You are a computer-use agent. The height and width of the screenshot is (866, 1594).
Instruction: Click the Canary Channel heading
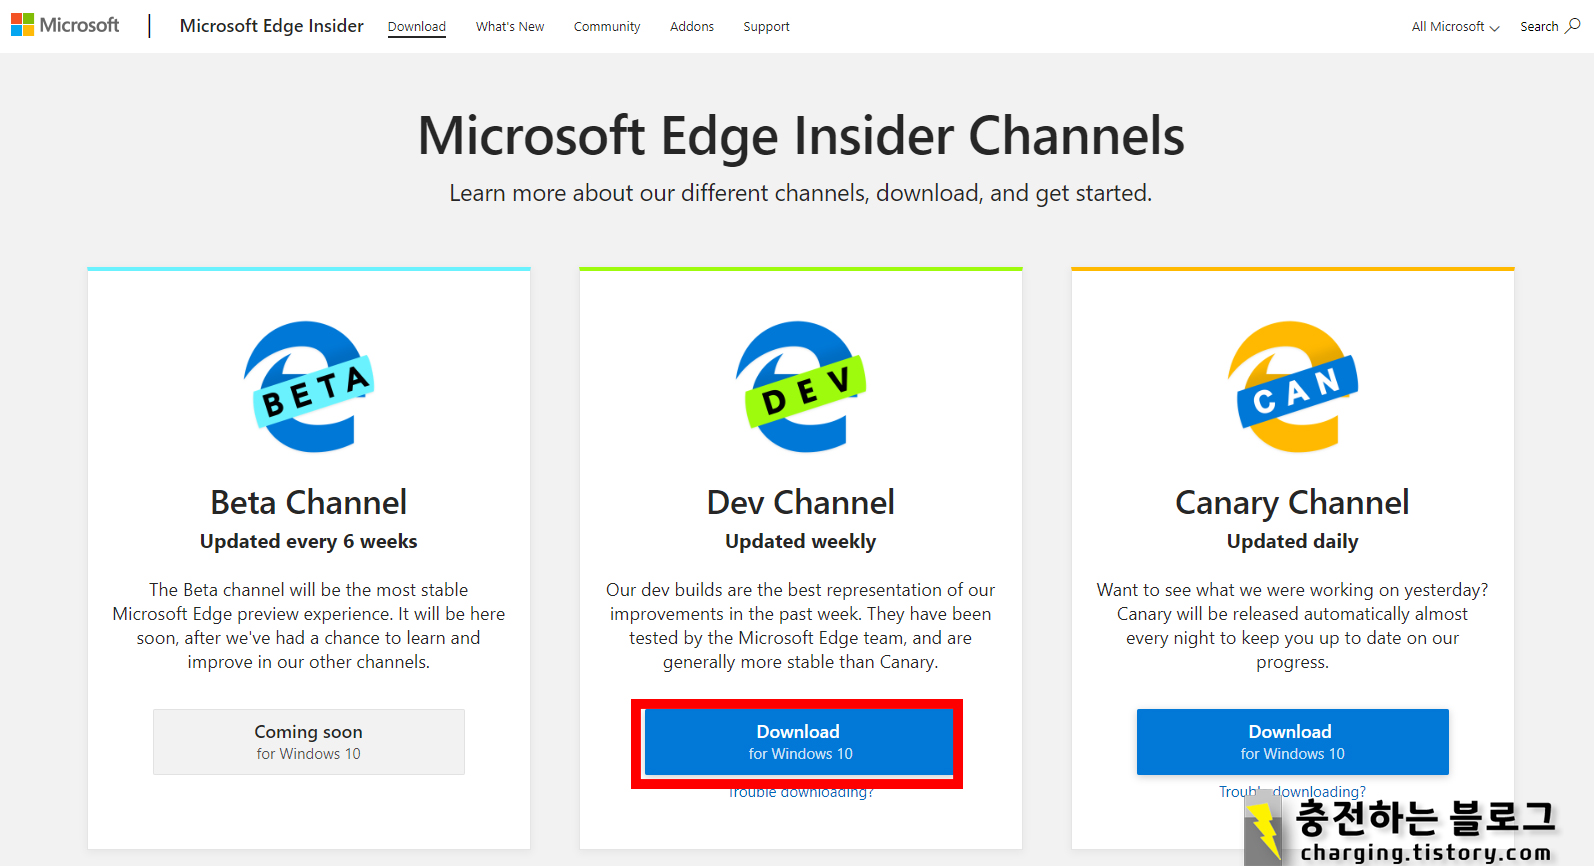[1293, 502]
